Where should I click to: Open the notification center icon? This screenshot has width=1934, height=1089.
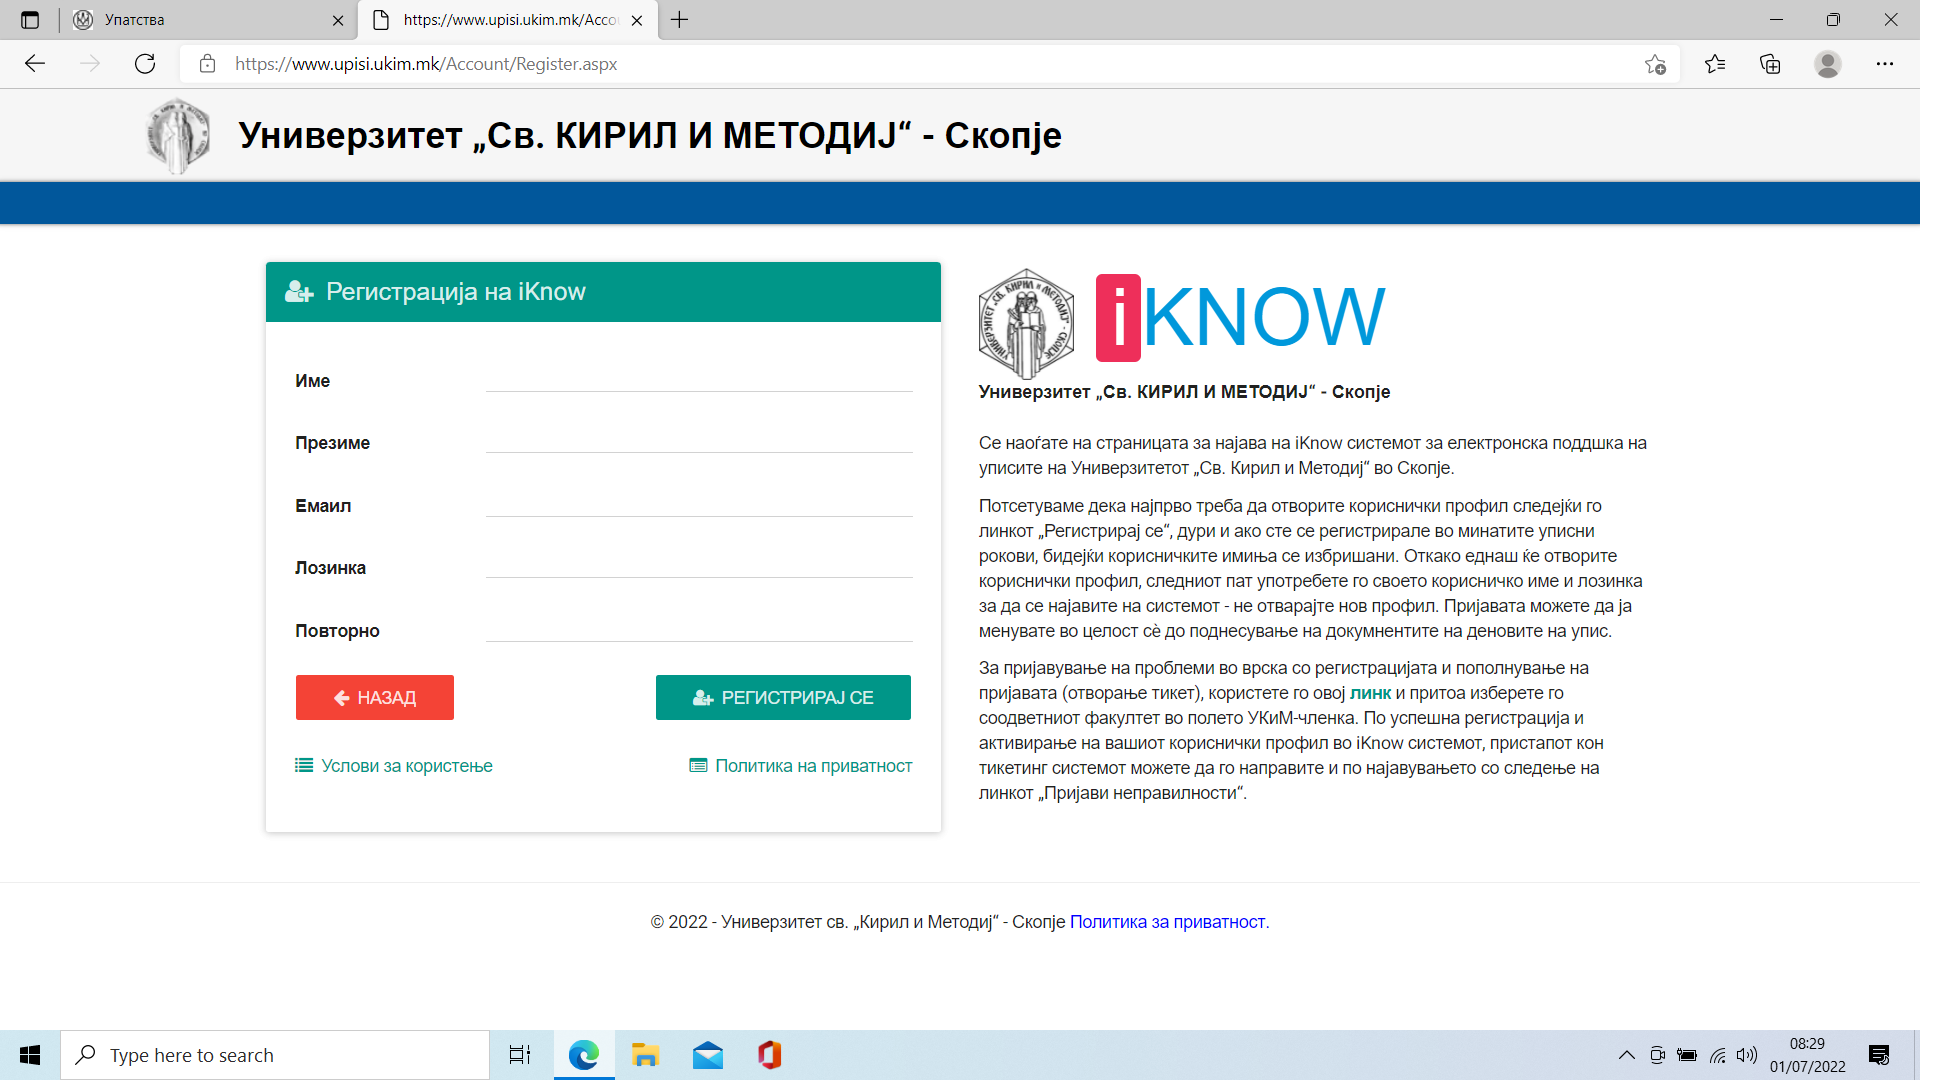coord(1879,1055)
